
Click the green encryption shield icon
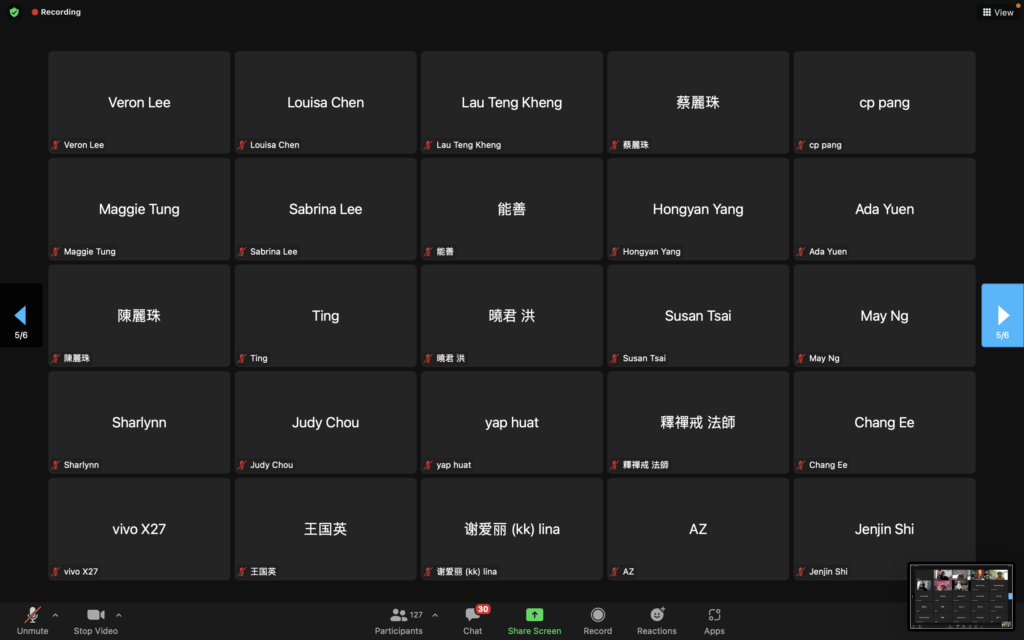[14, 12]
